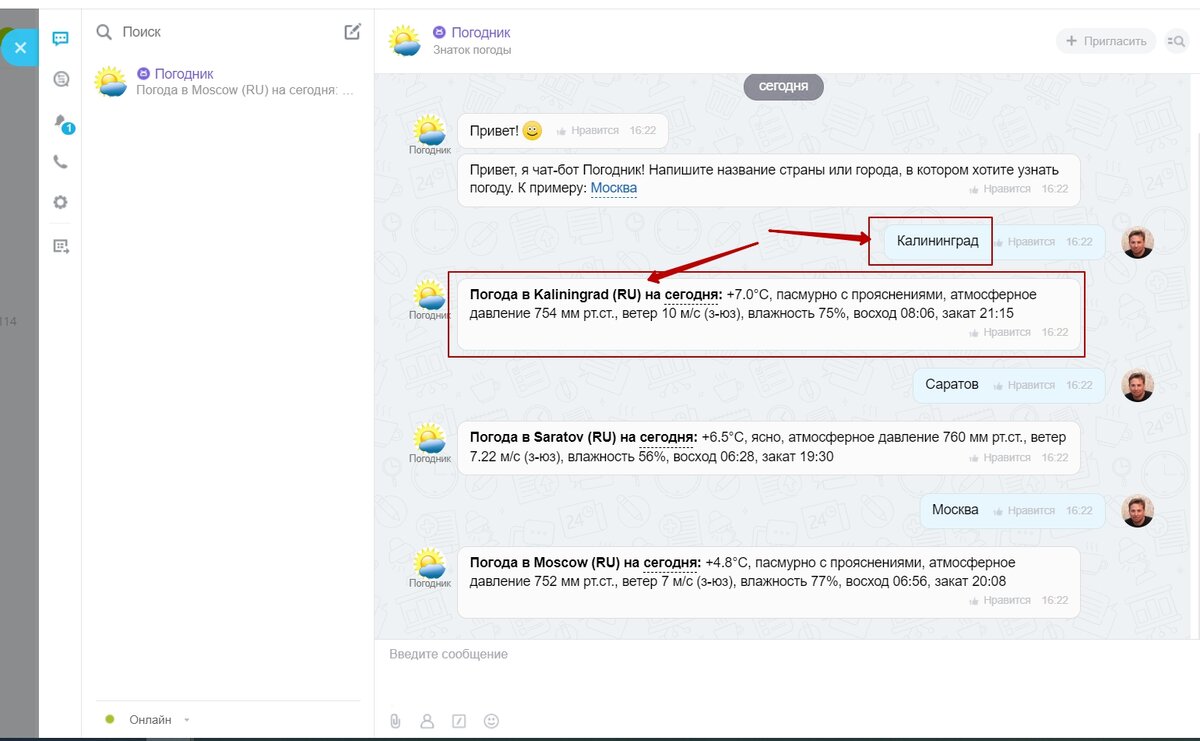Click the Знаток погоды subtitle in header
The width and height of the screenshot is (1200, 741).
(472, 50)
